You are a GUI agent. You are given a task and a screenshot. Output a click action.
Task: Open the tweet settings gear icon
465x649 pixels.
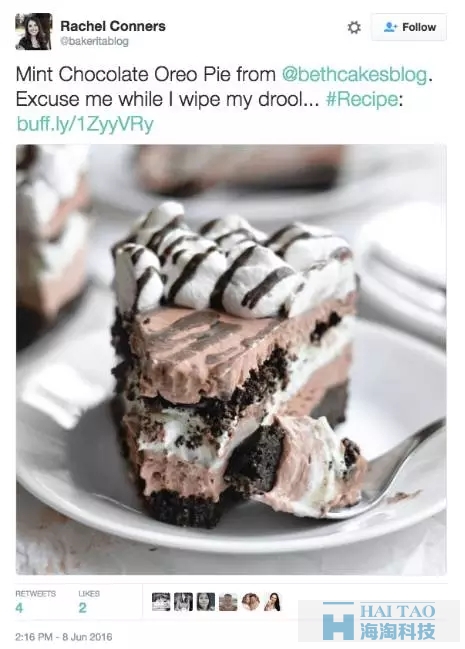click(x=354, y=28)
